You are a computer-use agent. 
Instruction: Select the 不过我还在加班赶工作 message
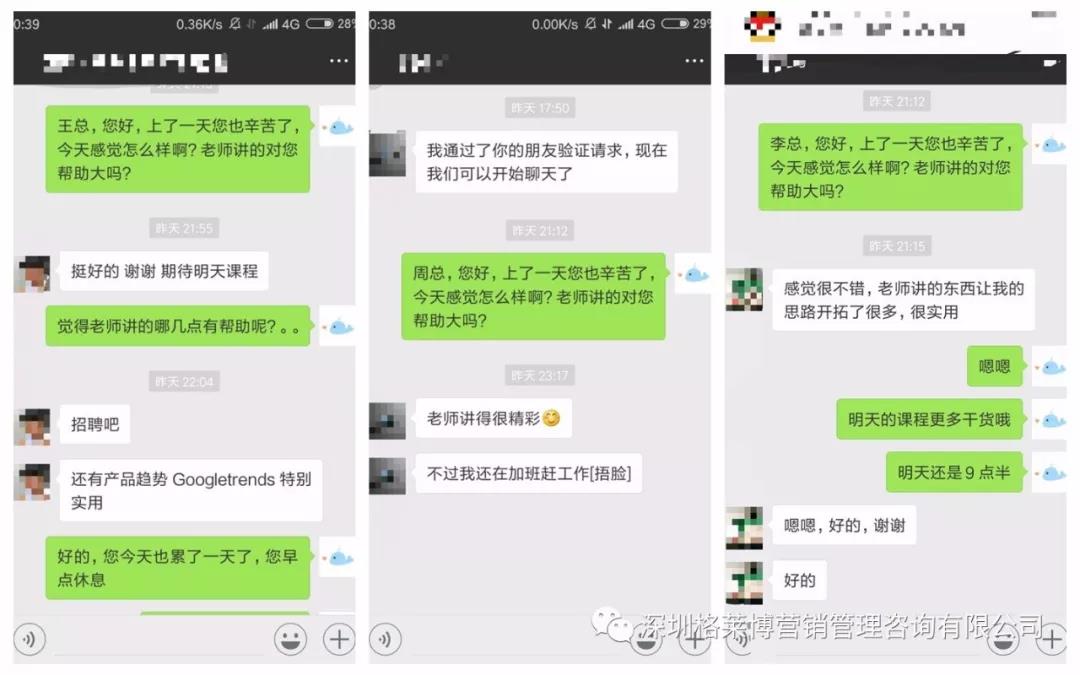click(x=529, y=473)
